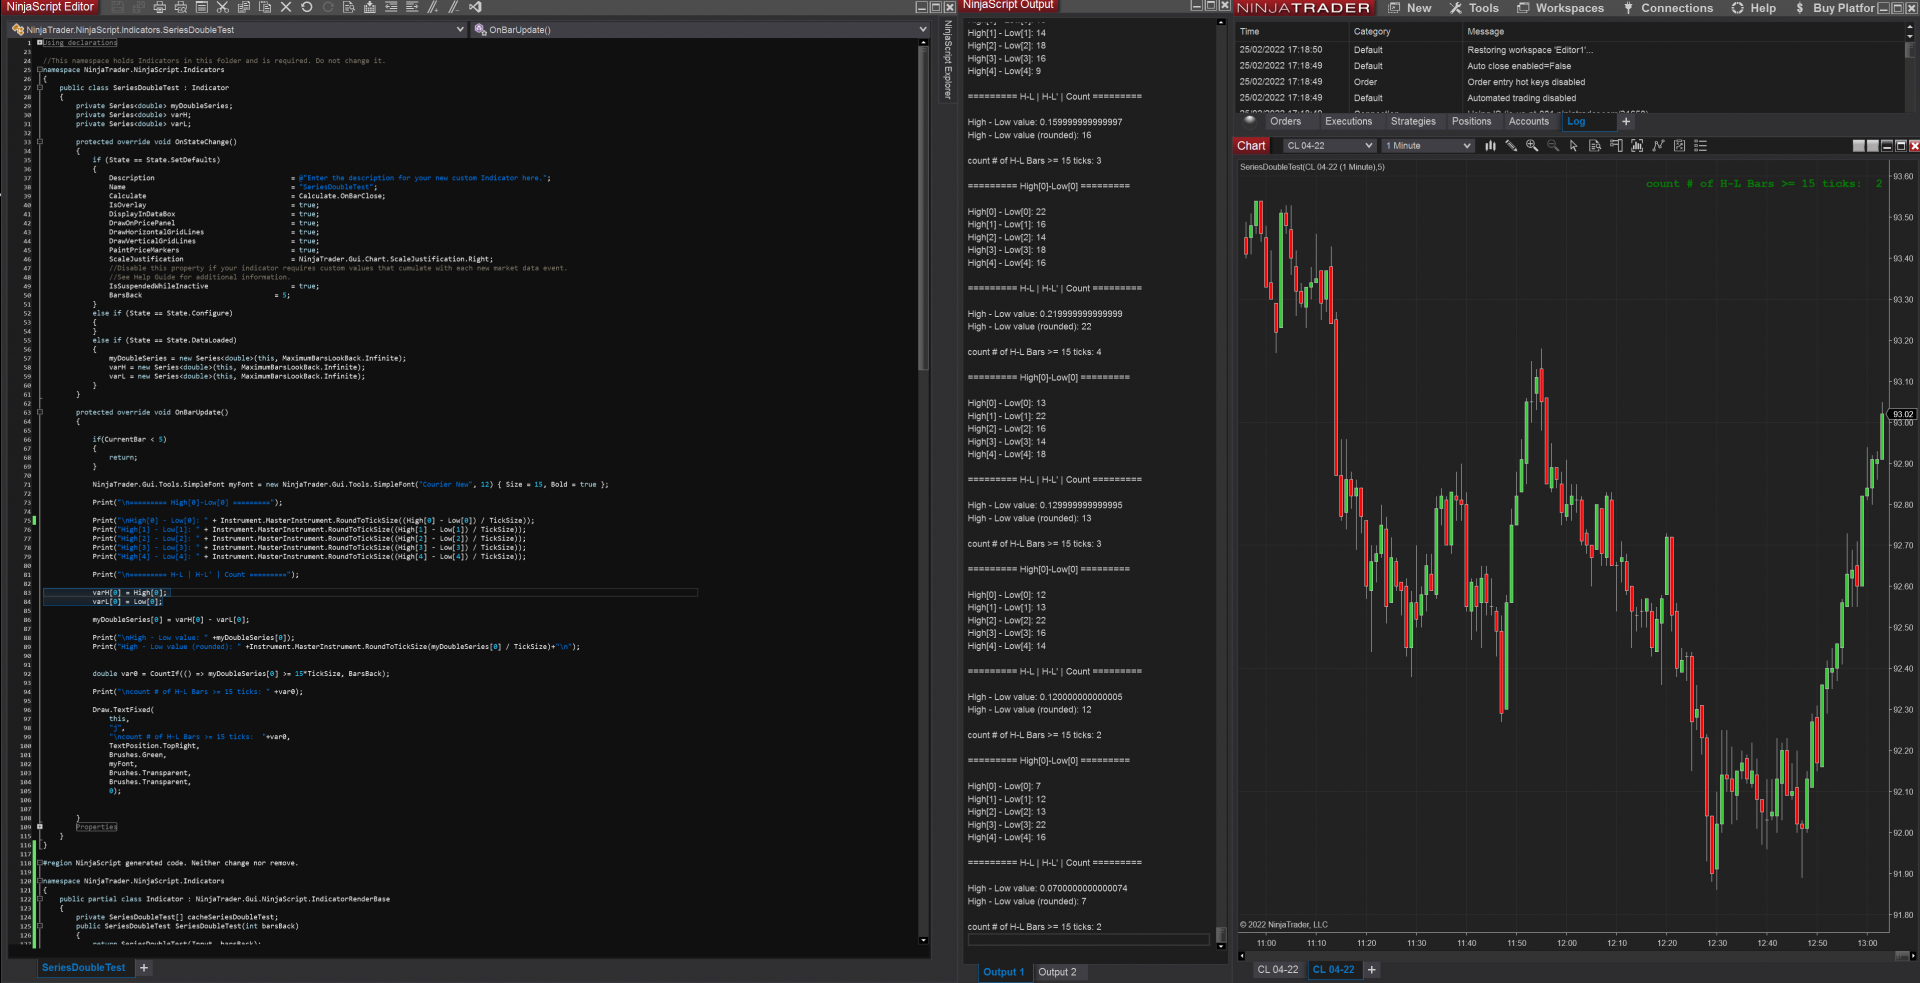
Task: Open the New menu in NinjaTrader
Action: [1409, 8]
